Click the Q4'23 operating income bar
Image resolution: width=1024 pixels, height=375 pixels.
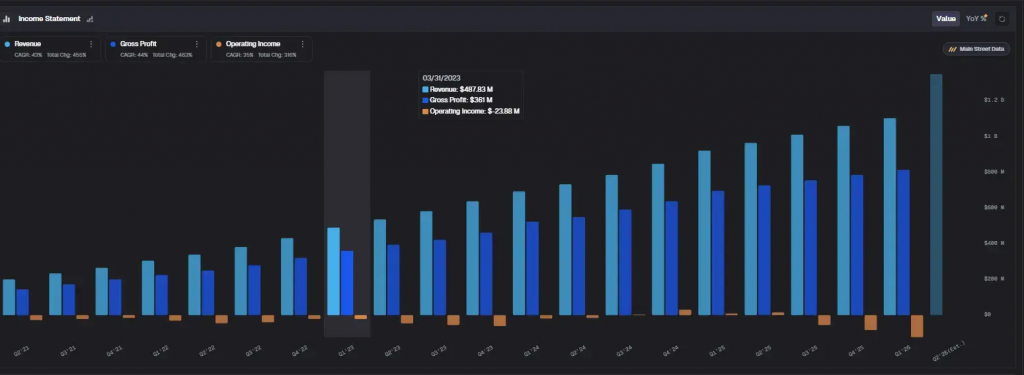[x=500, y=320]
